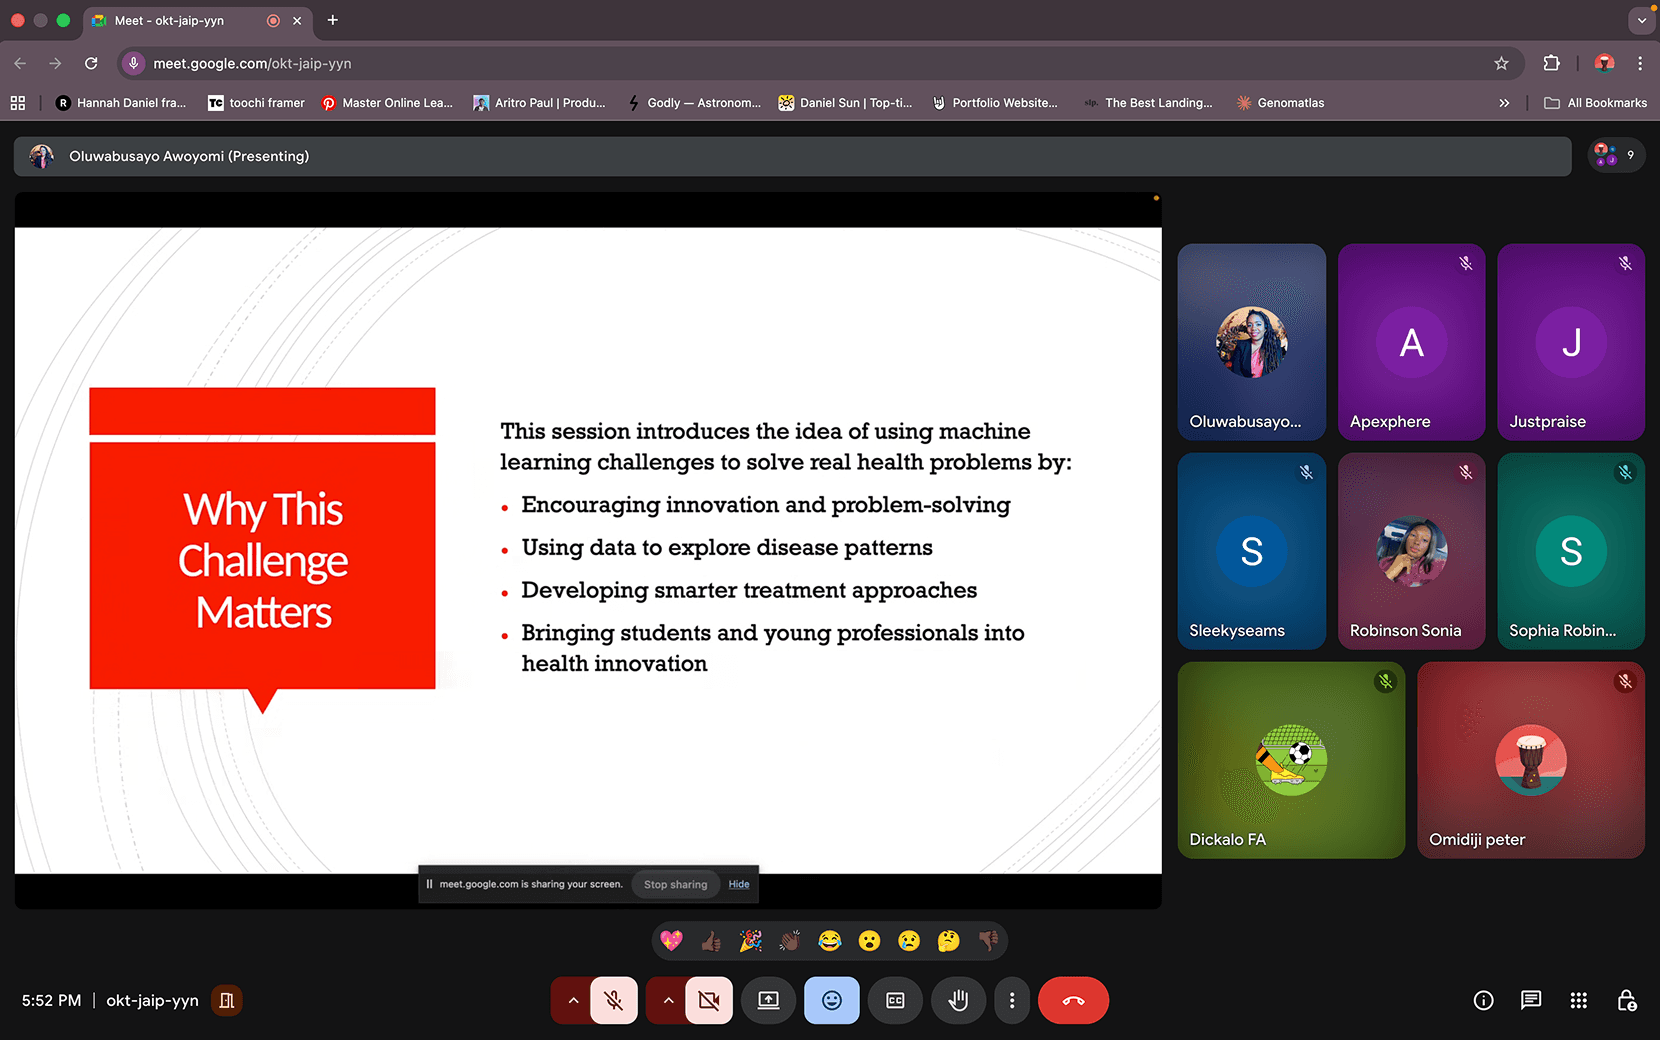Open the present screen sharing button
This screenshot has height=1040, width=1660.
pos(768,1000)
